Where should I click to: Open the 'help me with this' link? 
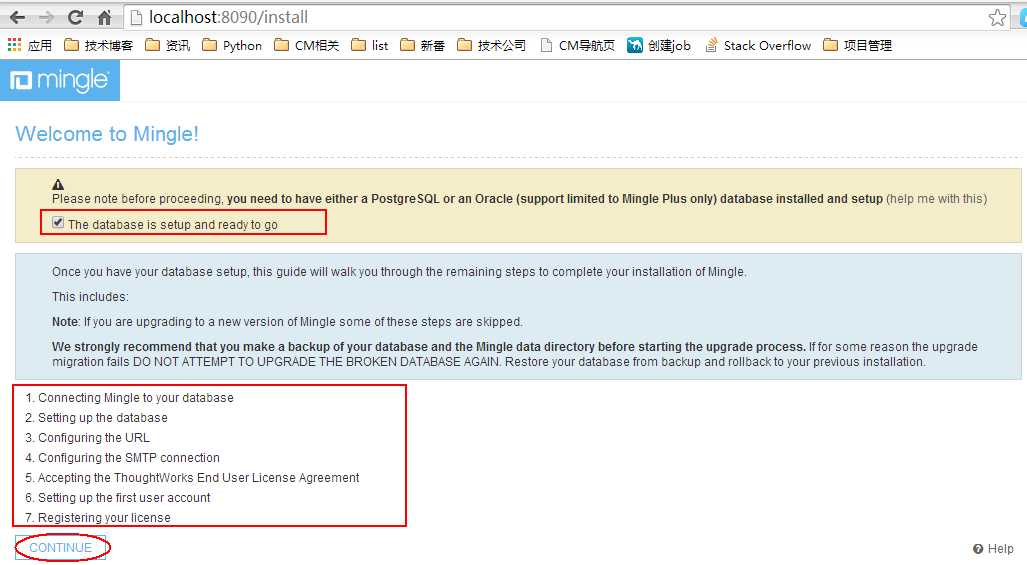click(937, 198)
